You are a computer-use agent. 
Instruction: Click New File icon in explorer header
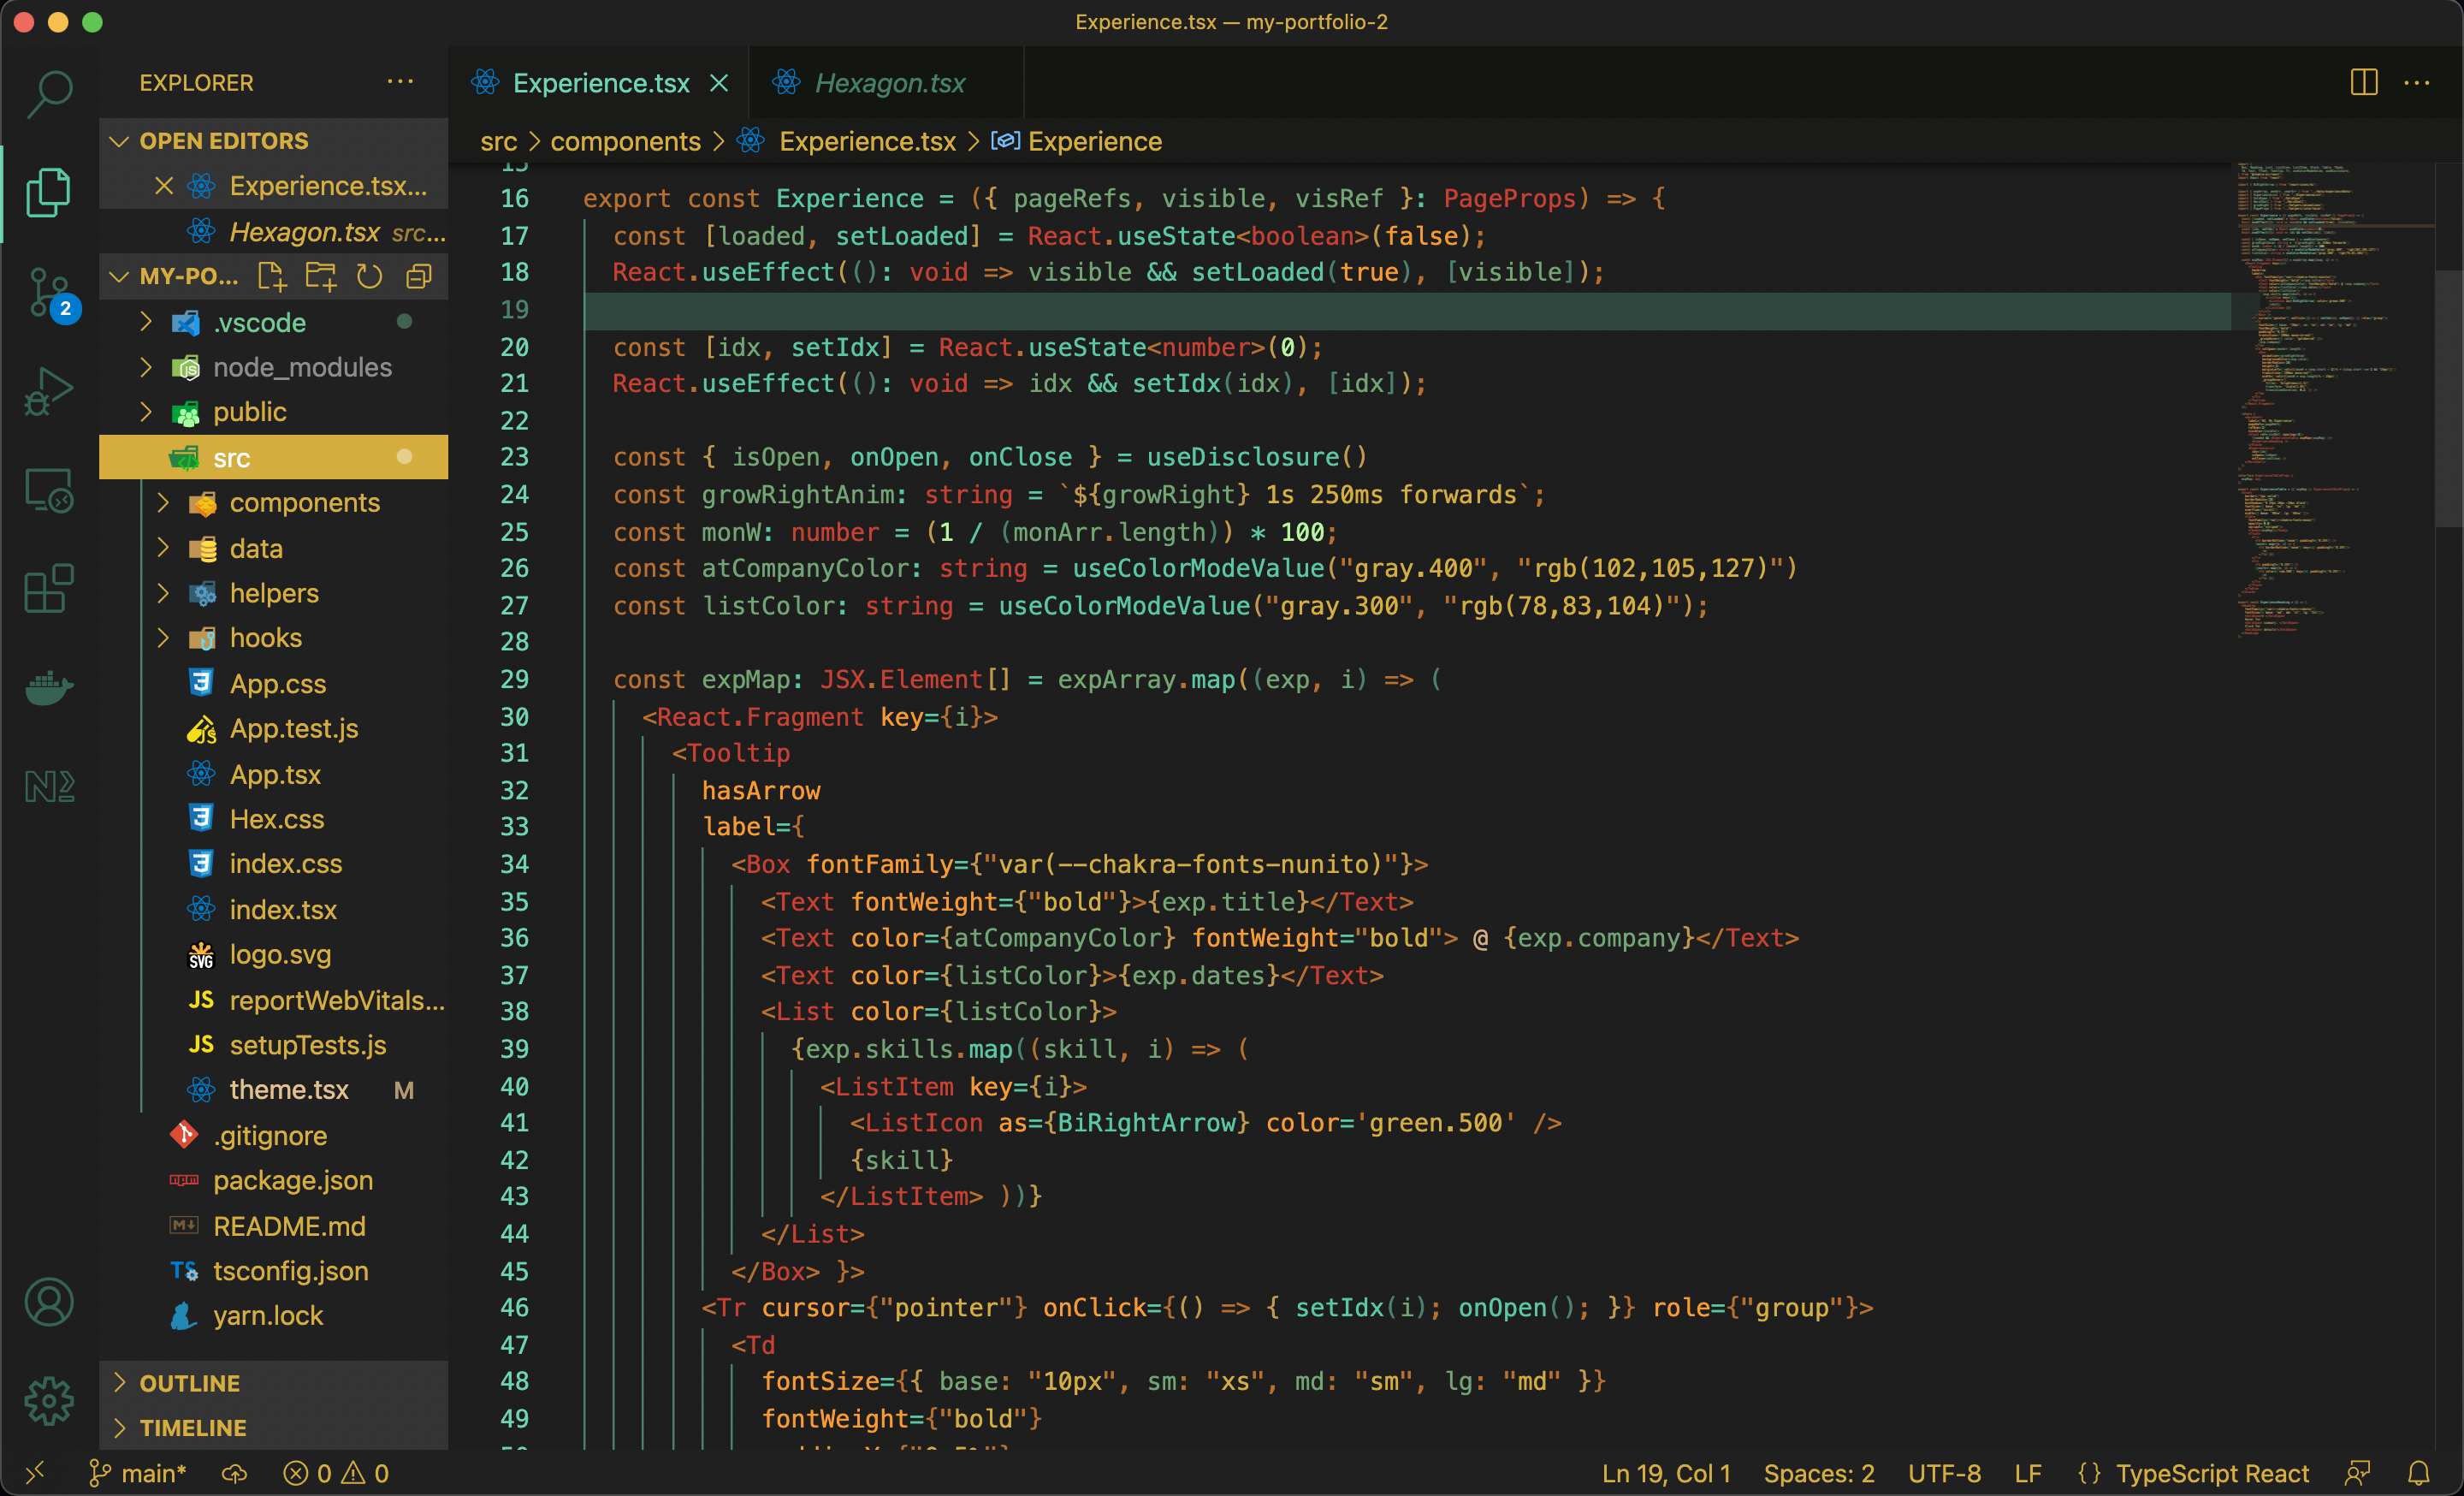tap(271, 277)
